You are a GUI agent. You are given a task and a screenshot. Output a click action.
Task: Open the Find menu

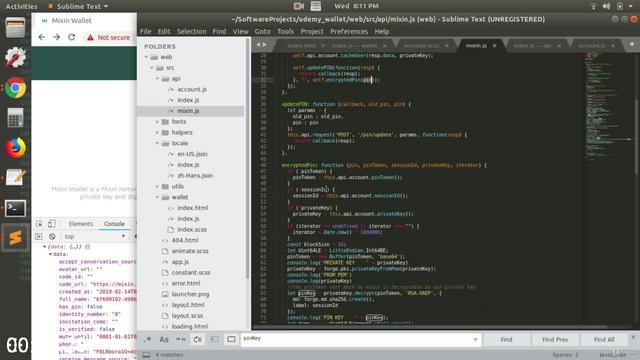tap(219, 31)
